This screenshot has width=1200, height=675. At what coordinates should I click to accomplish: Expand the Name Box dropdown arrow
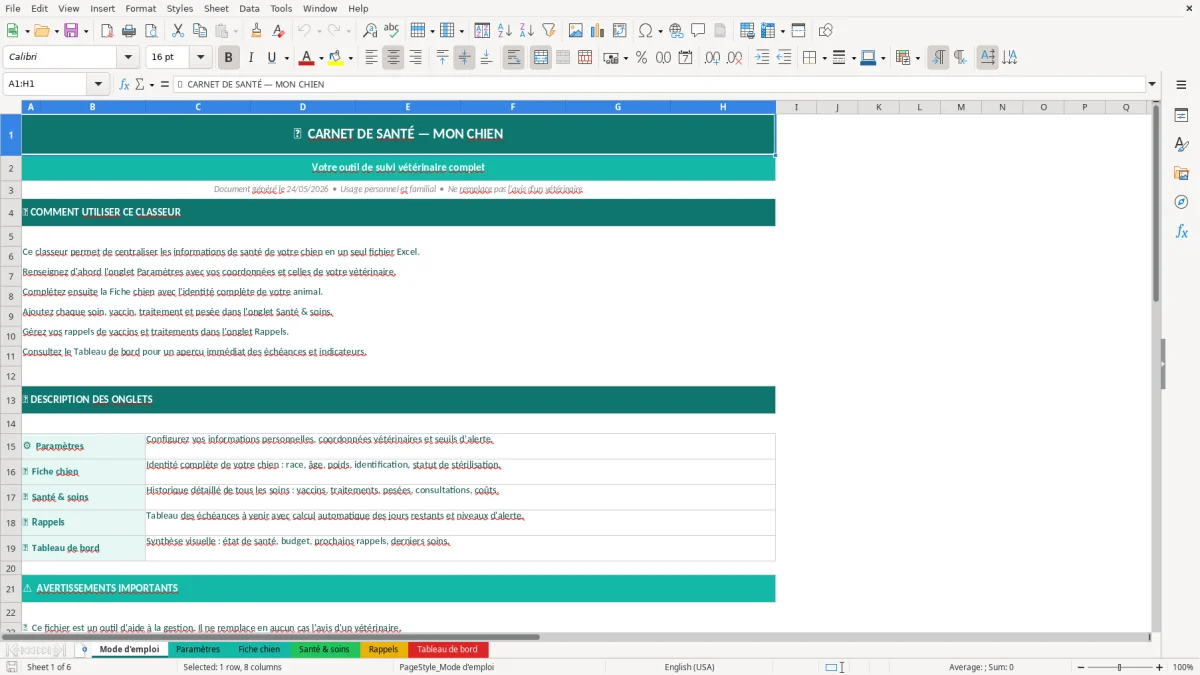pos(98,84)
